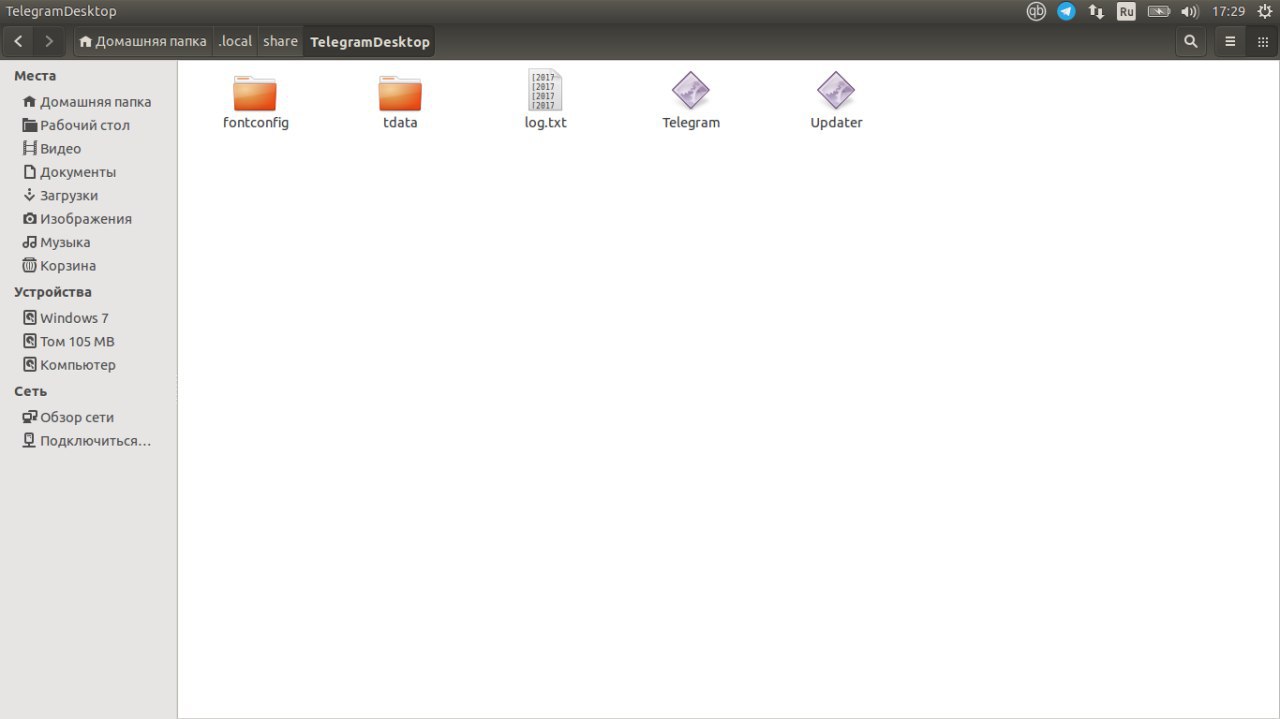Open Музыка in the sidebar
The image size is (1280, 719).
[88, 243]
